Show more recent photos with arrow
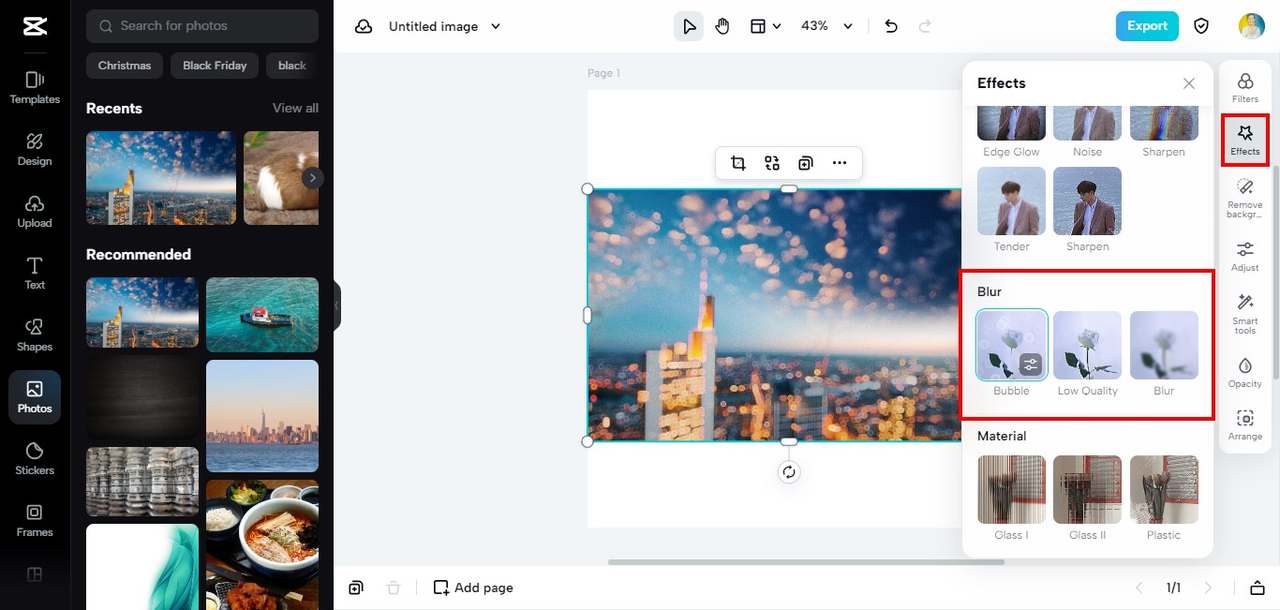The width and height of the screenshot is (1280, 610). [313, 178]
